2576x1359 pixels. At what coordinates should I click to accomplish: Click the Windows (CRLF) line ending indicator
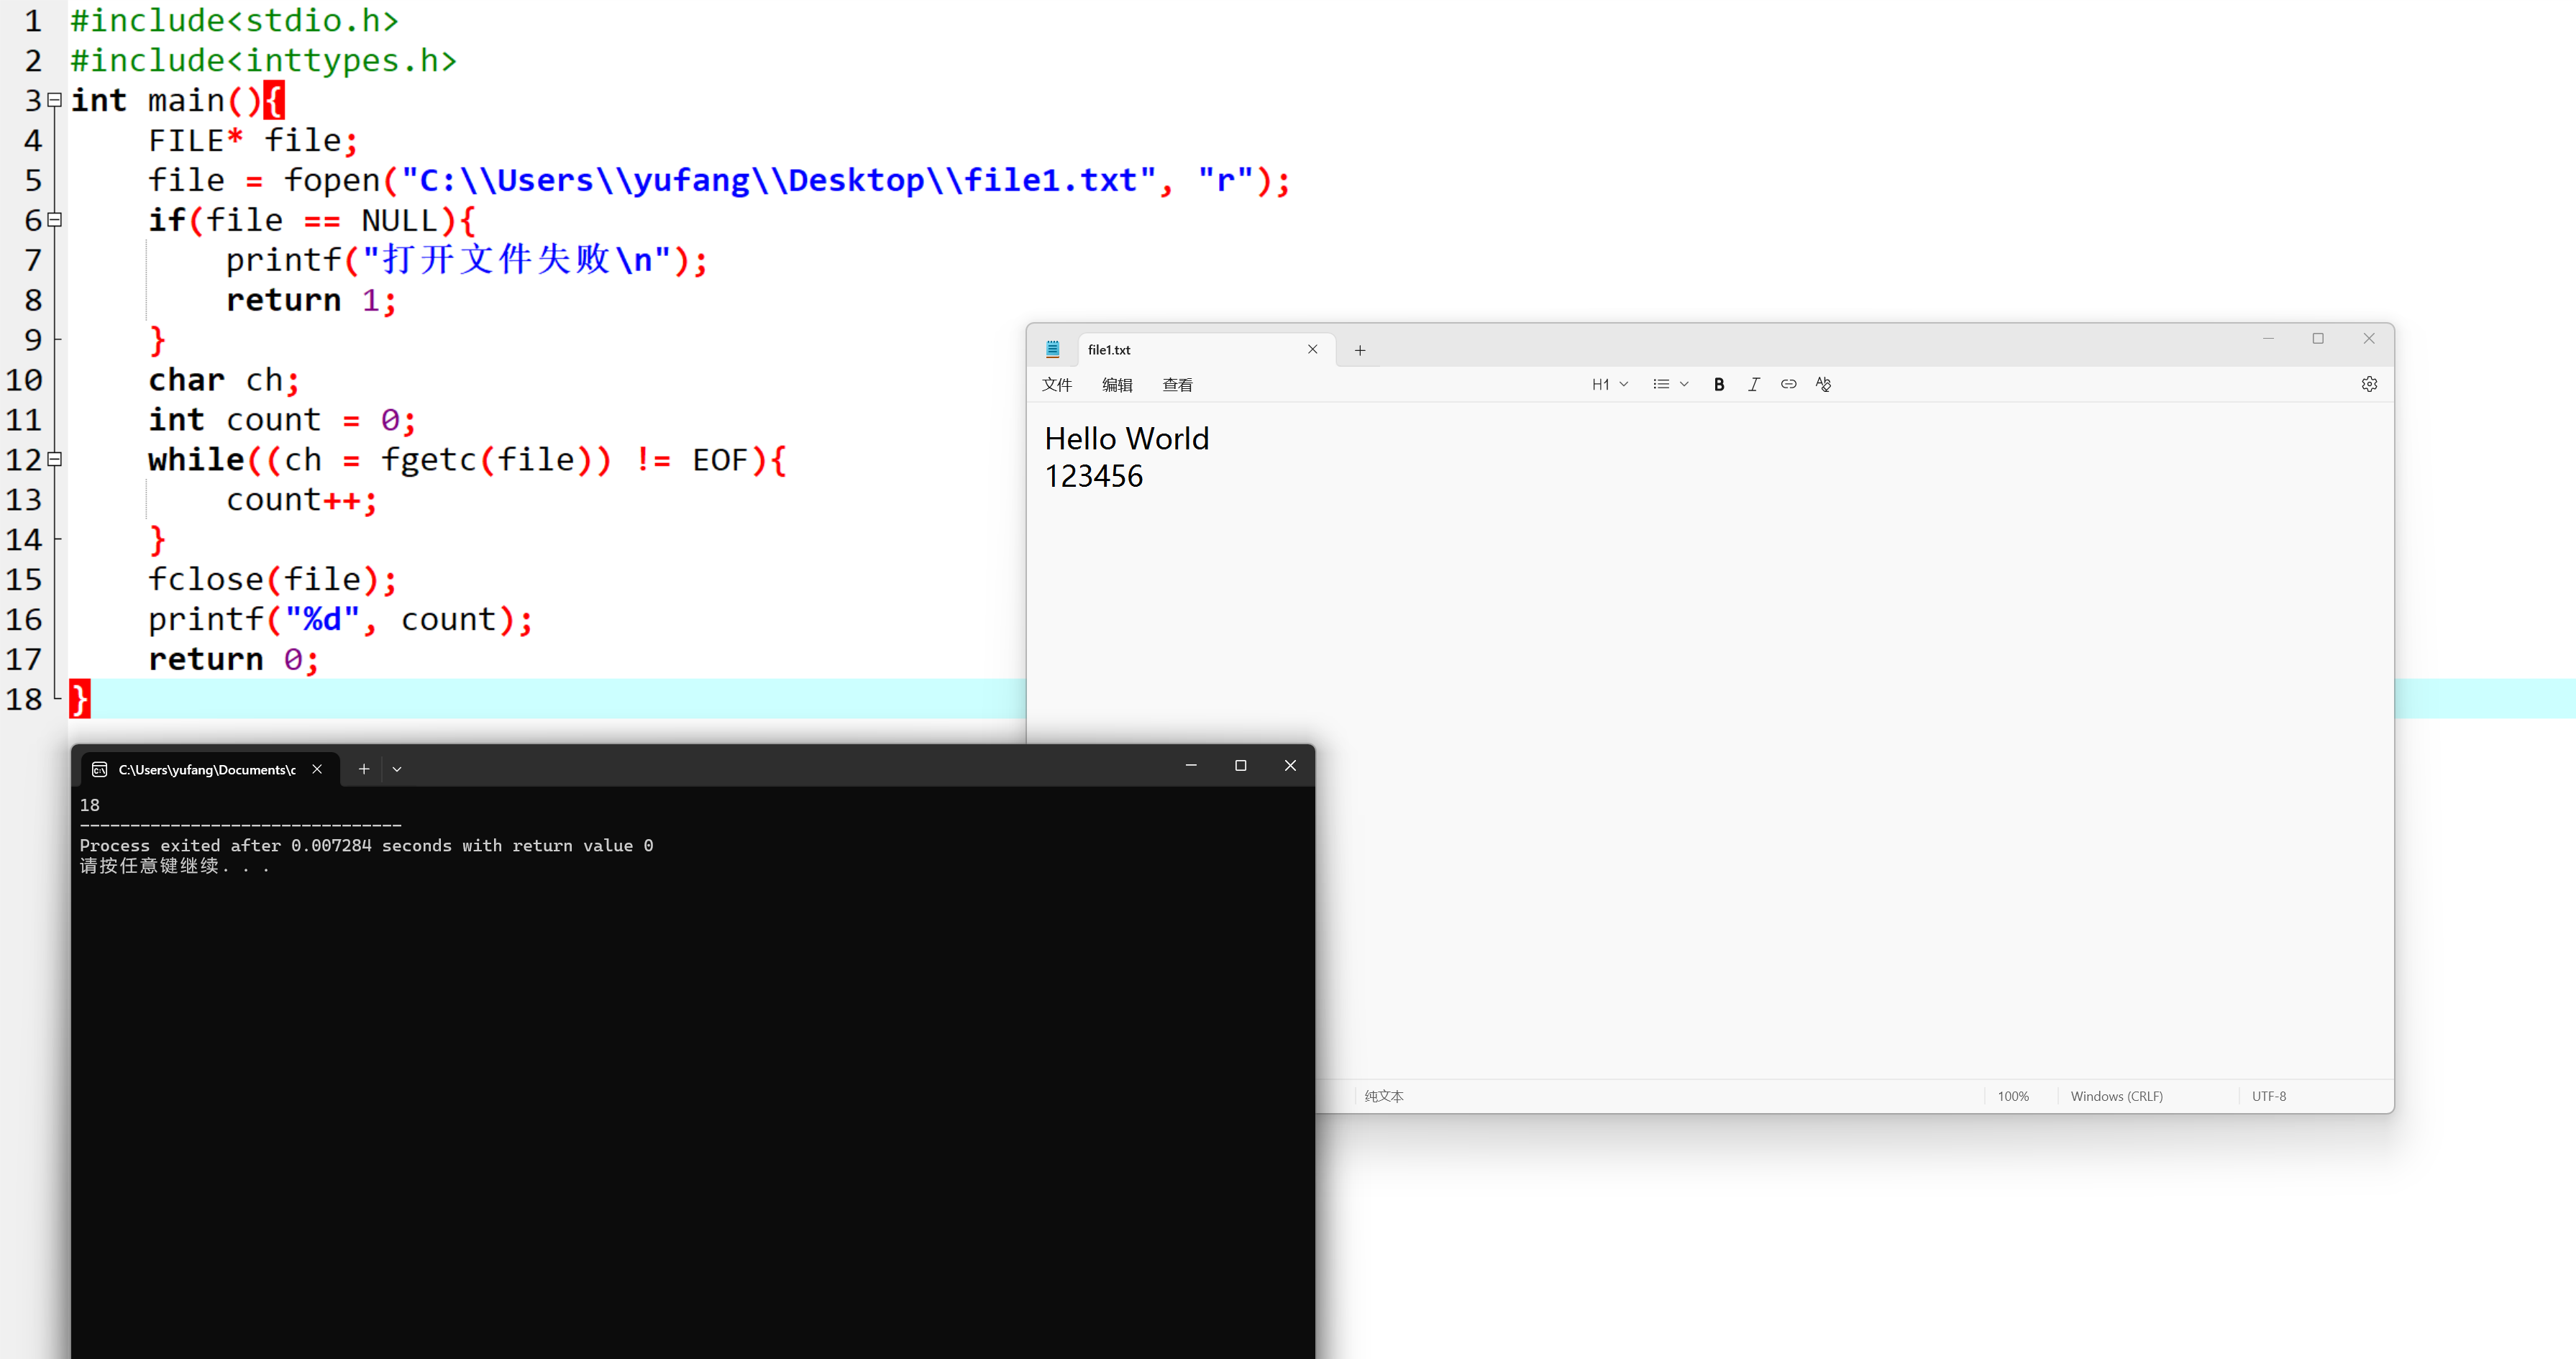pos(2116,1096)
